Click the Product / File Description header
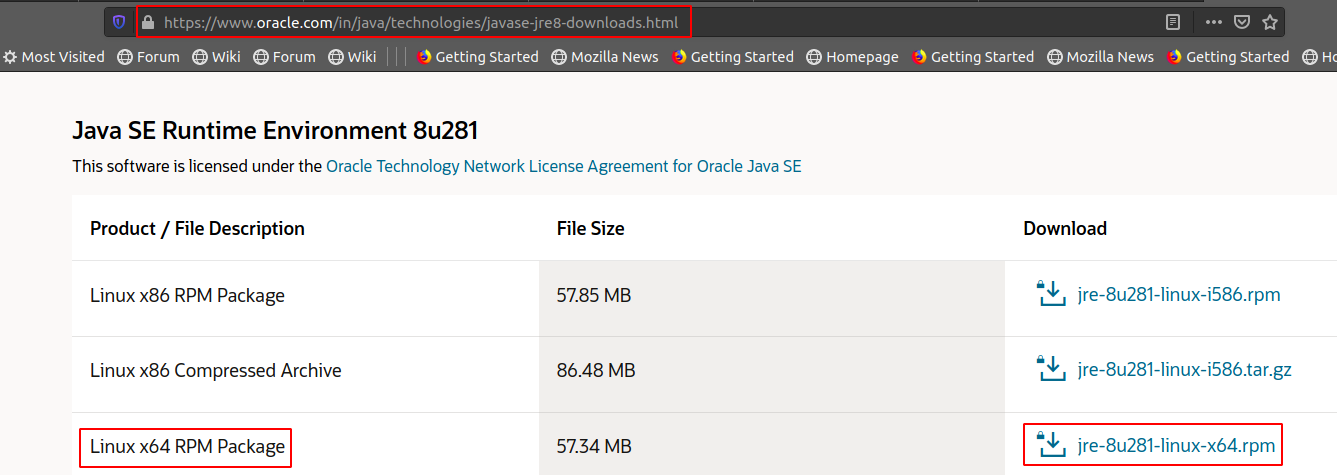The width and height of the screenshot is (1337, 475). pos(197,228)
